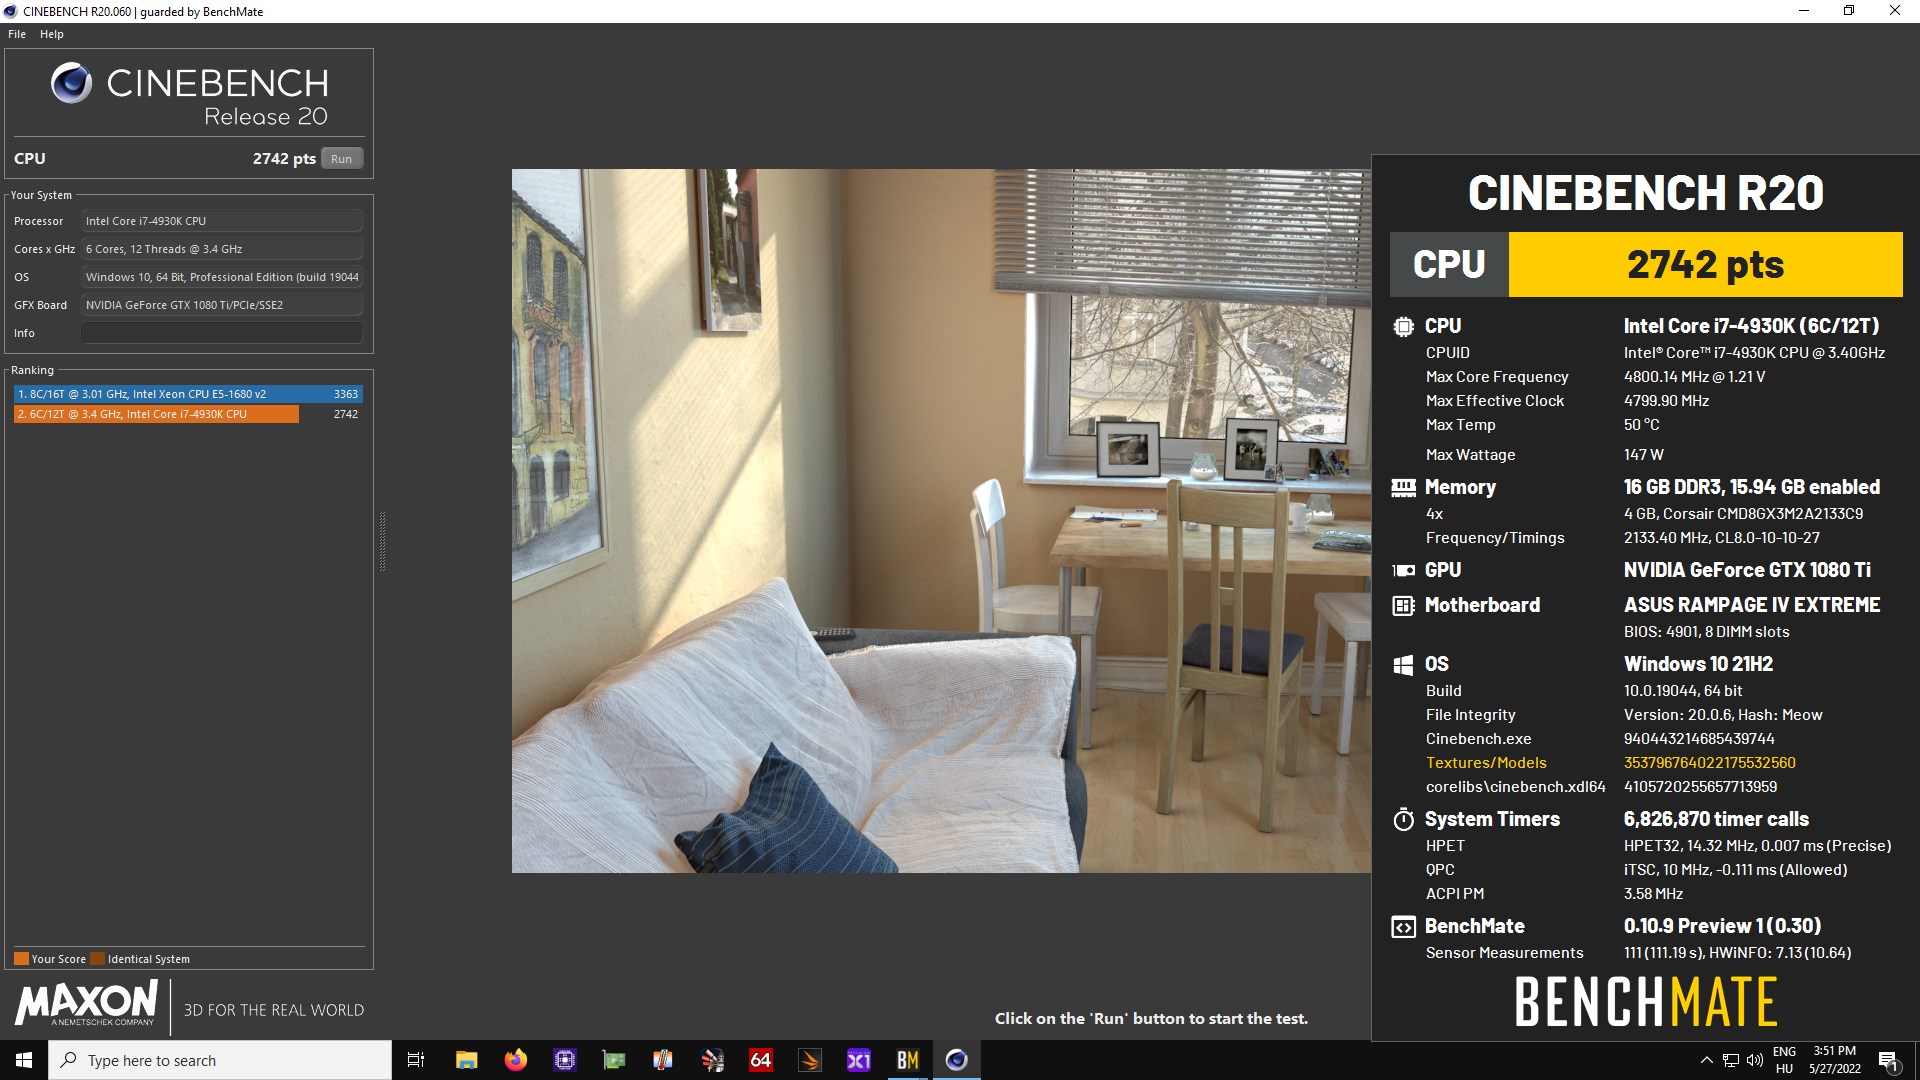Click the System Timers clock icon
Viewport: 1920px width, 1080px height.
pyautogui.click(x=1403, y=820)
